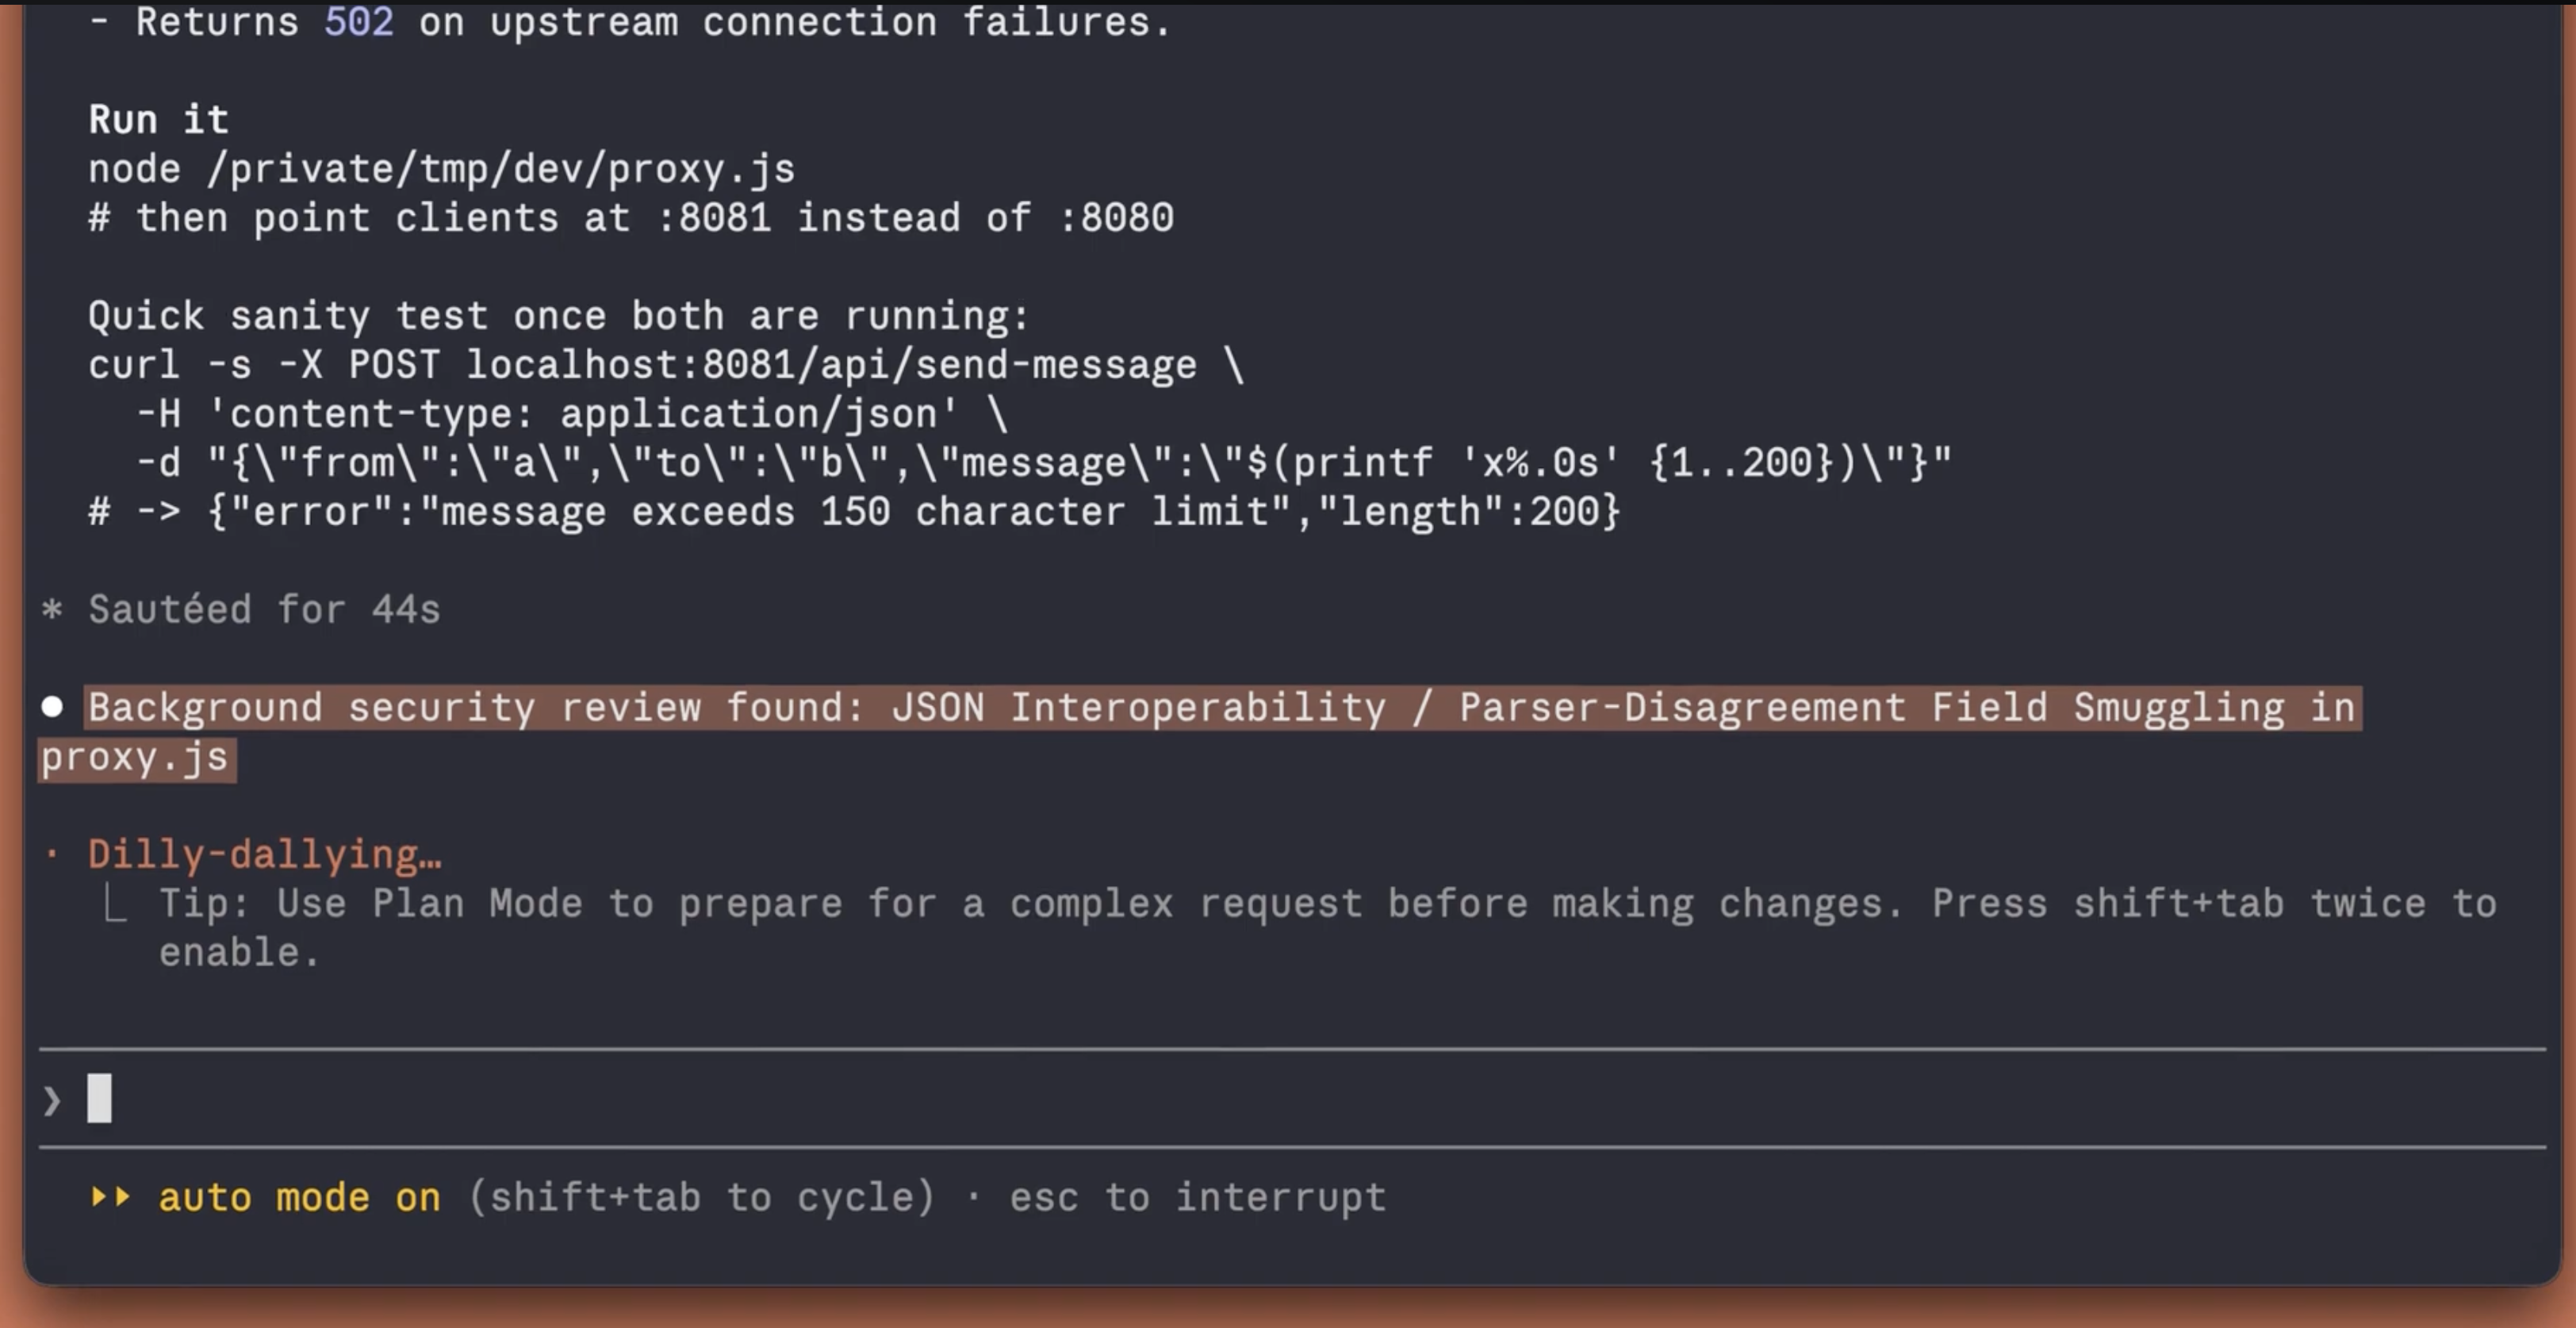Click the highlighted 'Background security review found' line
Viewport: 2576px width, 1328px height.
point(1223,708)
